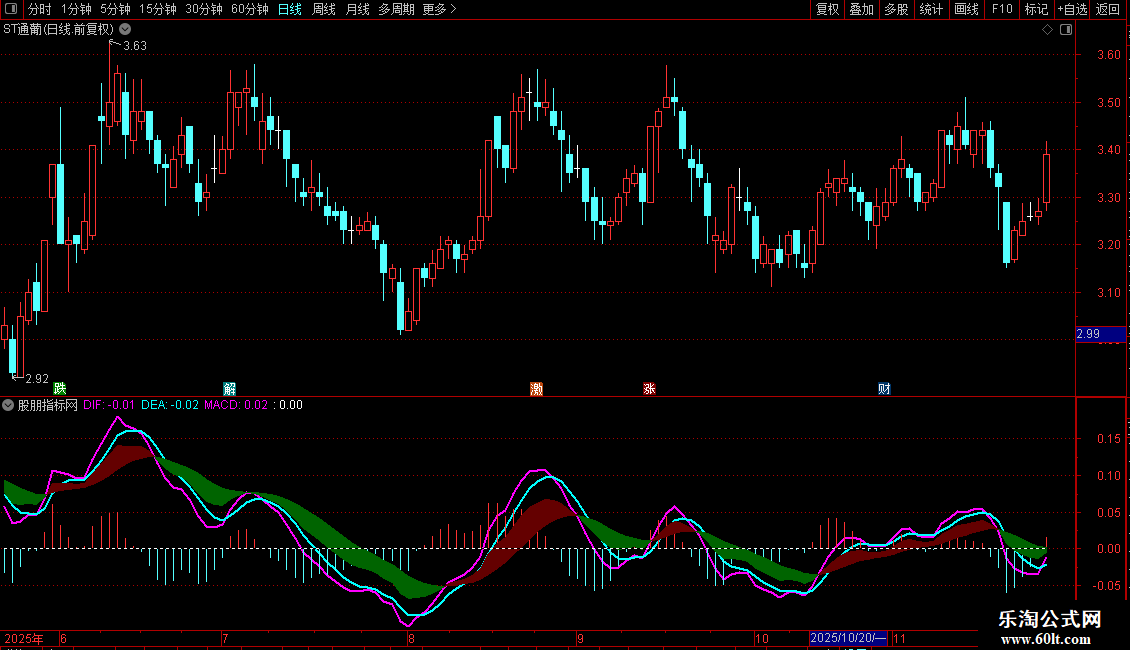Click the 2025/10/20 date marker on timeline
The image size is (1130, 650).
(x=848, y=638)
